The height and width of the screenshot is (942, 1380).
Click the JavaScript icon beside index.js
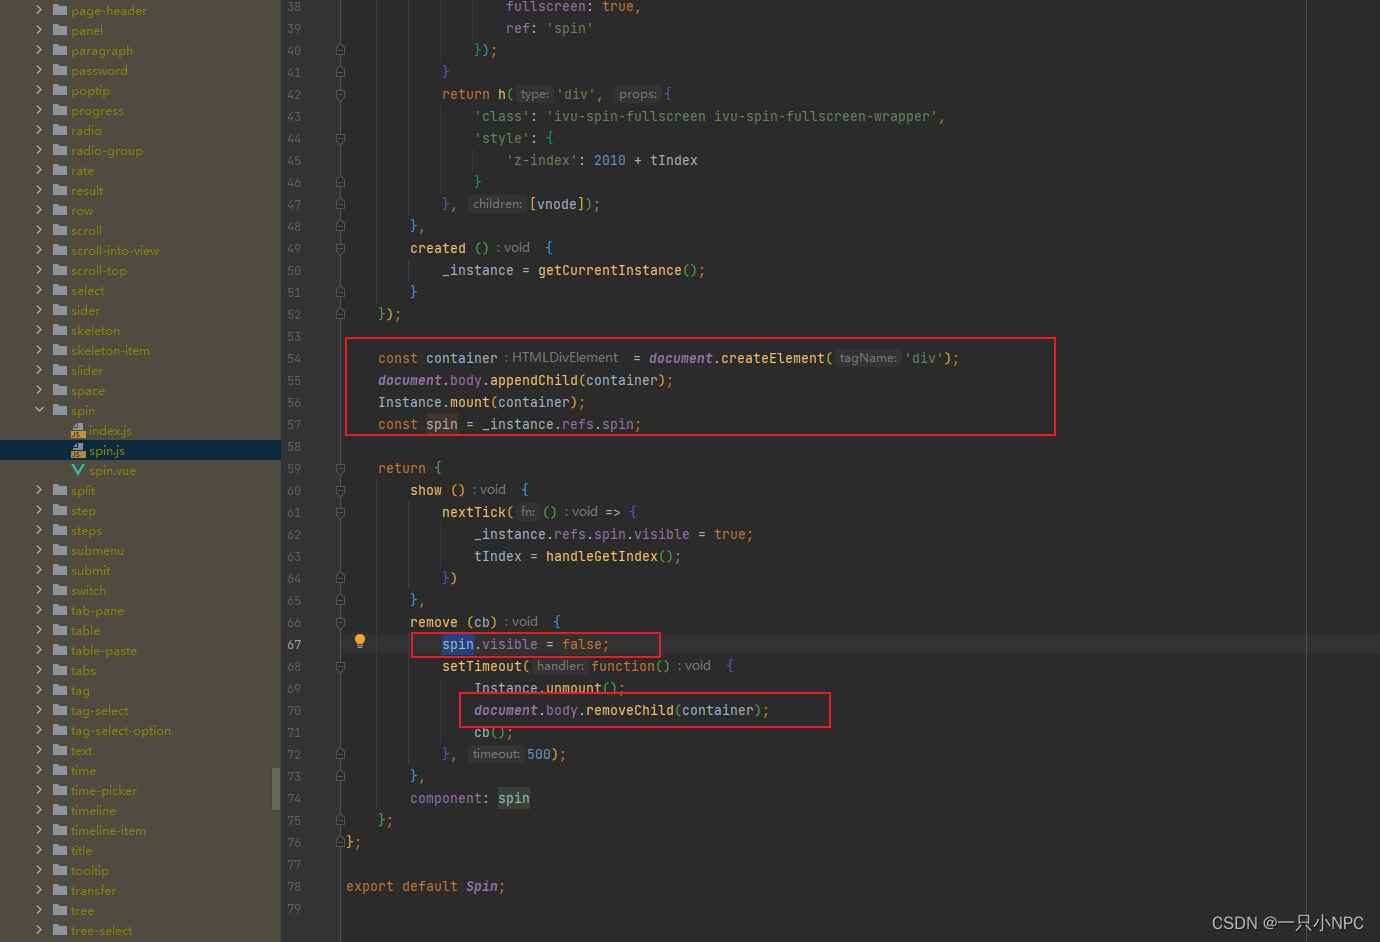tap(80, 430)
